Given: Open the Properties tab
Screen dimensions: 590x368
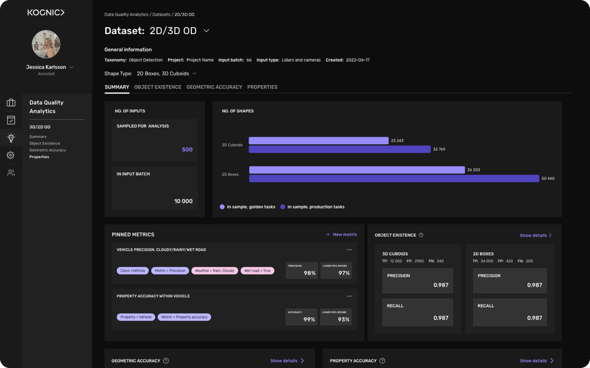Looking at the screenshot, I should [x=262, y=87].
